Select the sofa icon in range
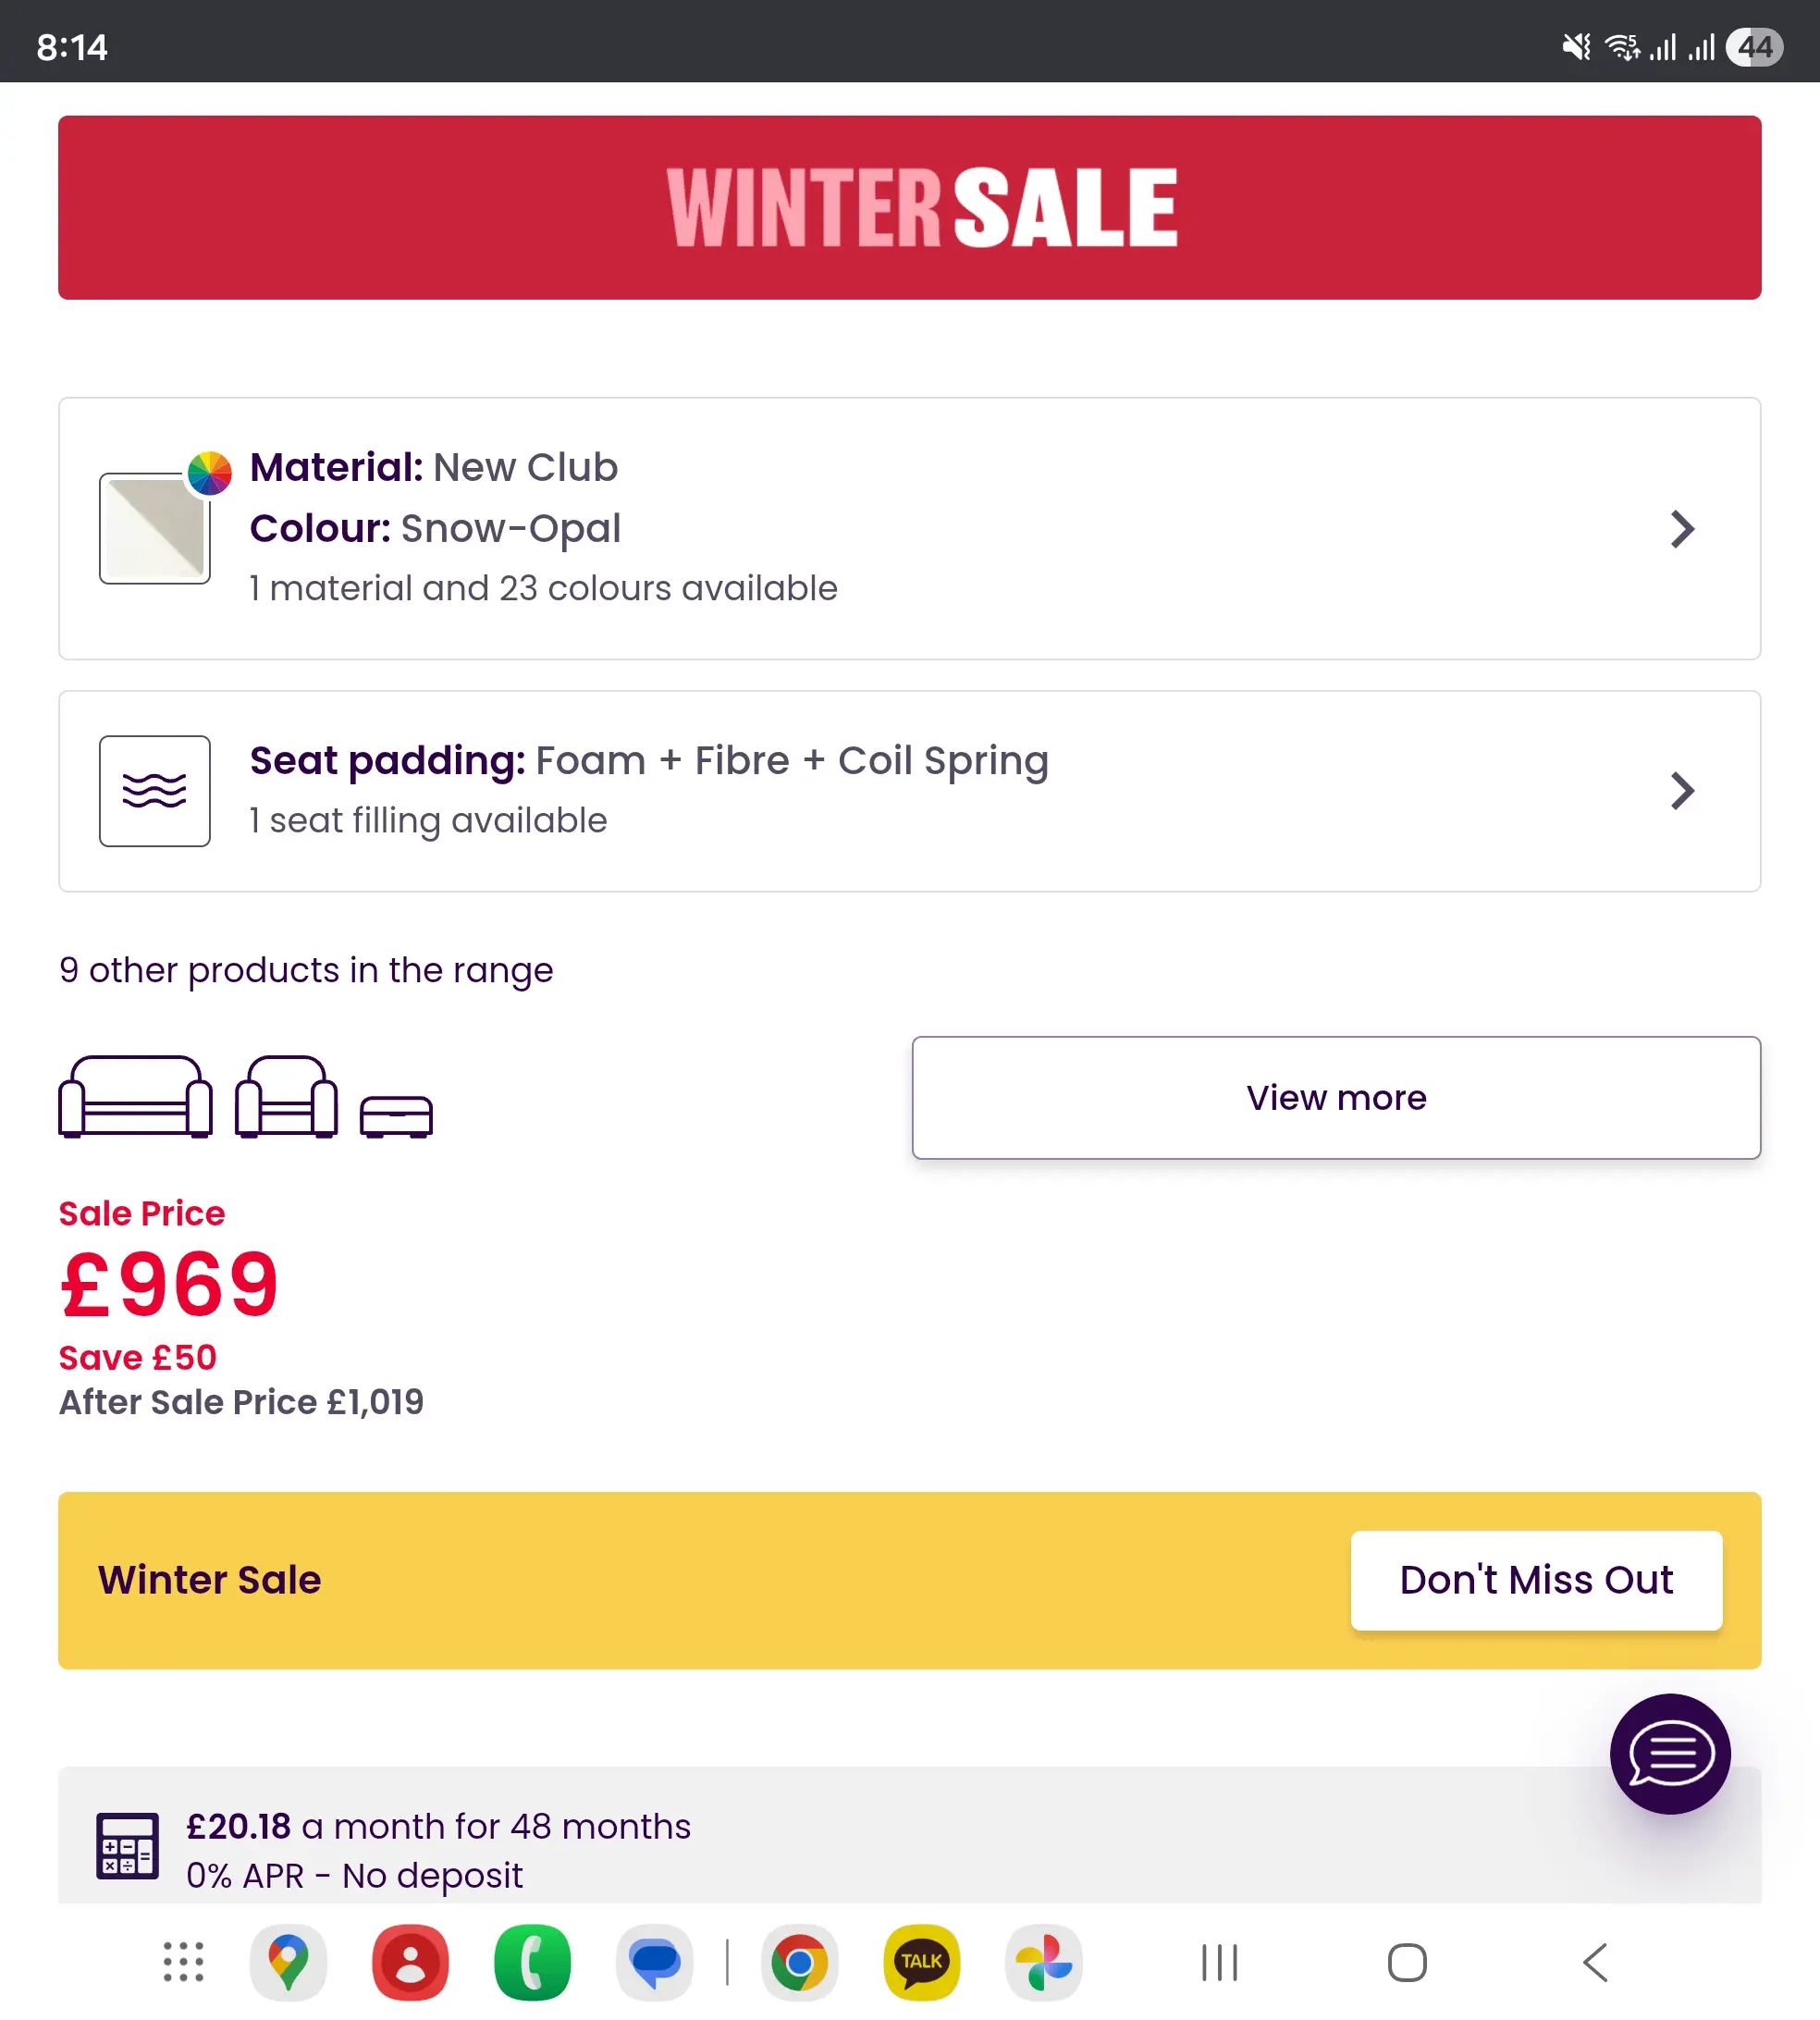The width and height of the screenshot is (1820, 2020). [x=135, y=1097]
